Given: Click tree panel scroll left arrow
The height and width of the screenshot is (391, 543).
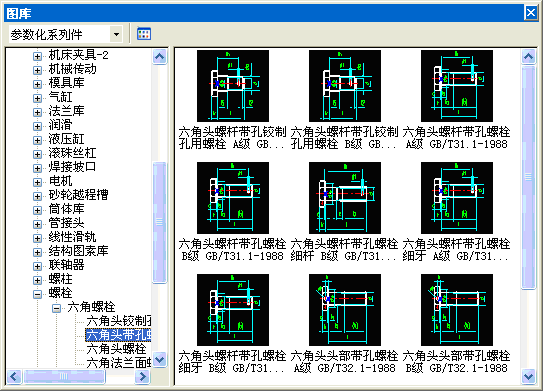Looking at the screenshot, I should click(x=14, y=376).
